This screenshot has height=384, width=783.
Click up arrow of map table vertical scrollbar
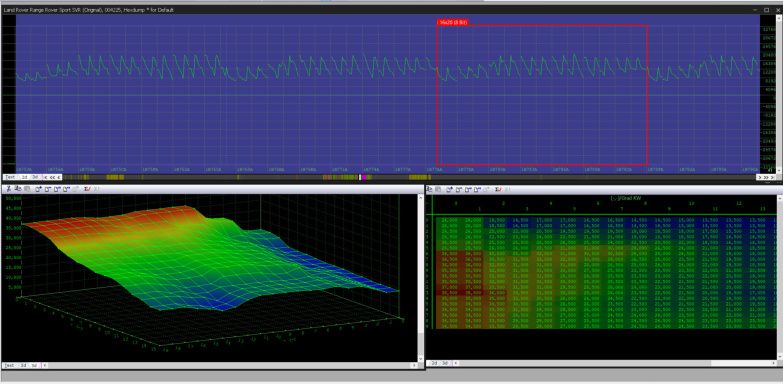click(780, 198)
